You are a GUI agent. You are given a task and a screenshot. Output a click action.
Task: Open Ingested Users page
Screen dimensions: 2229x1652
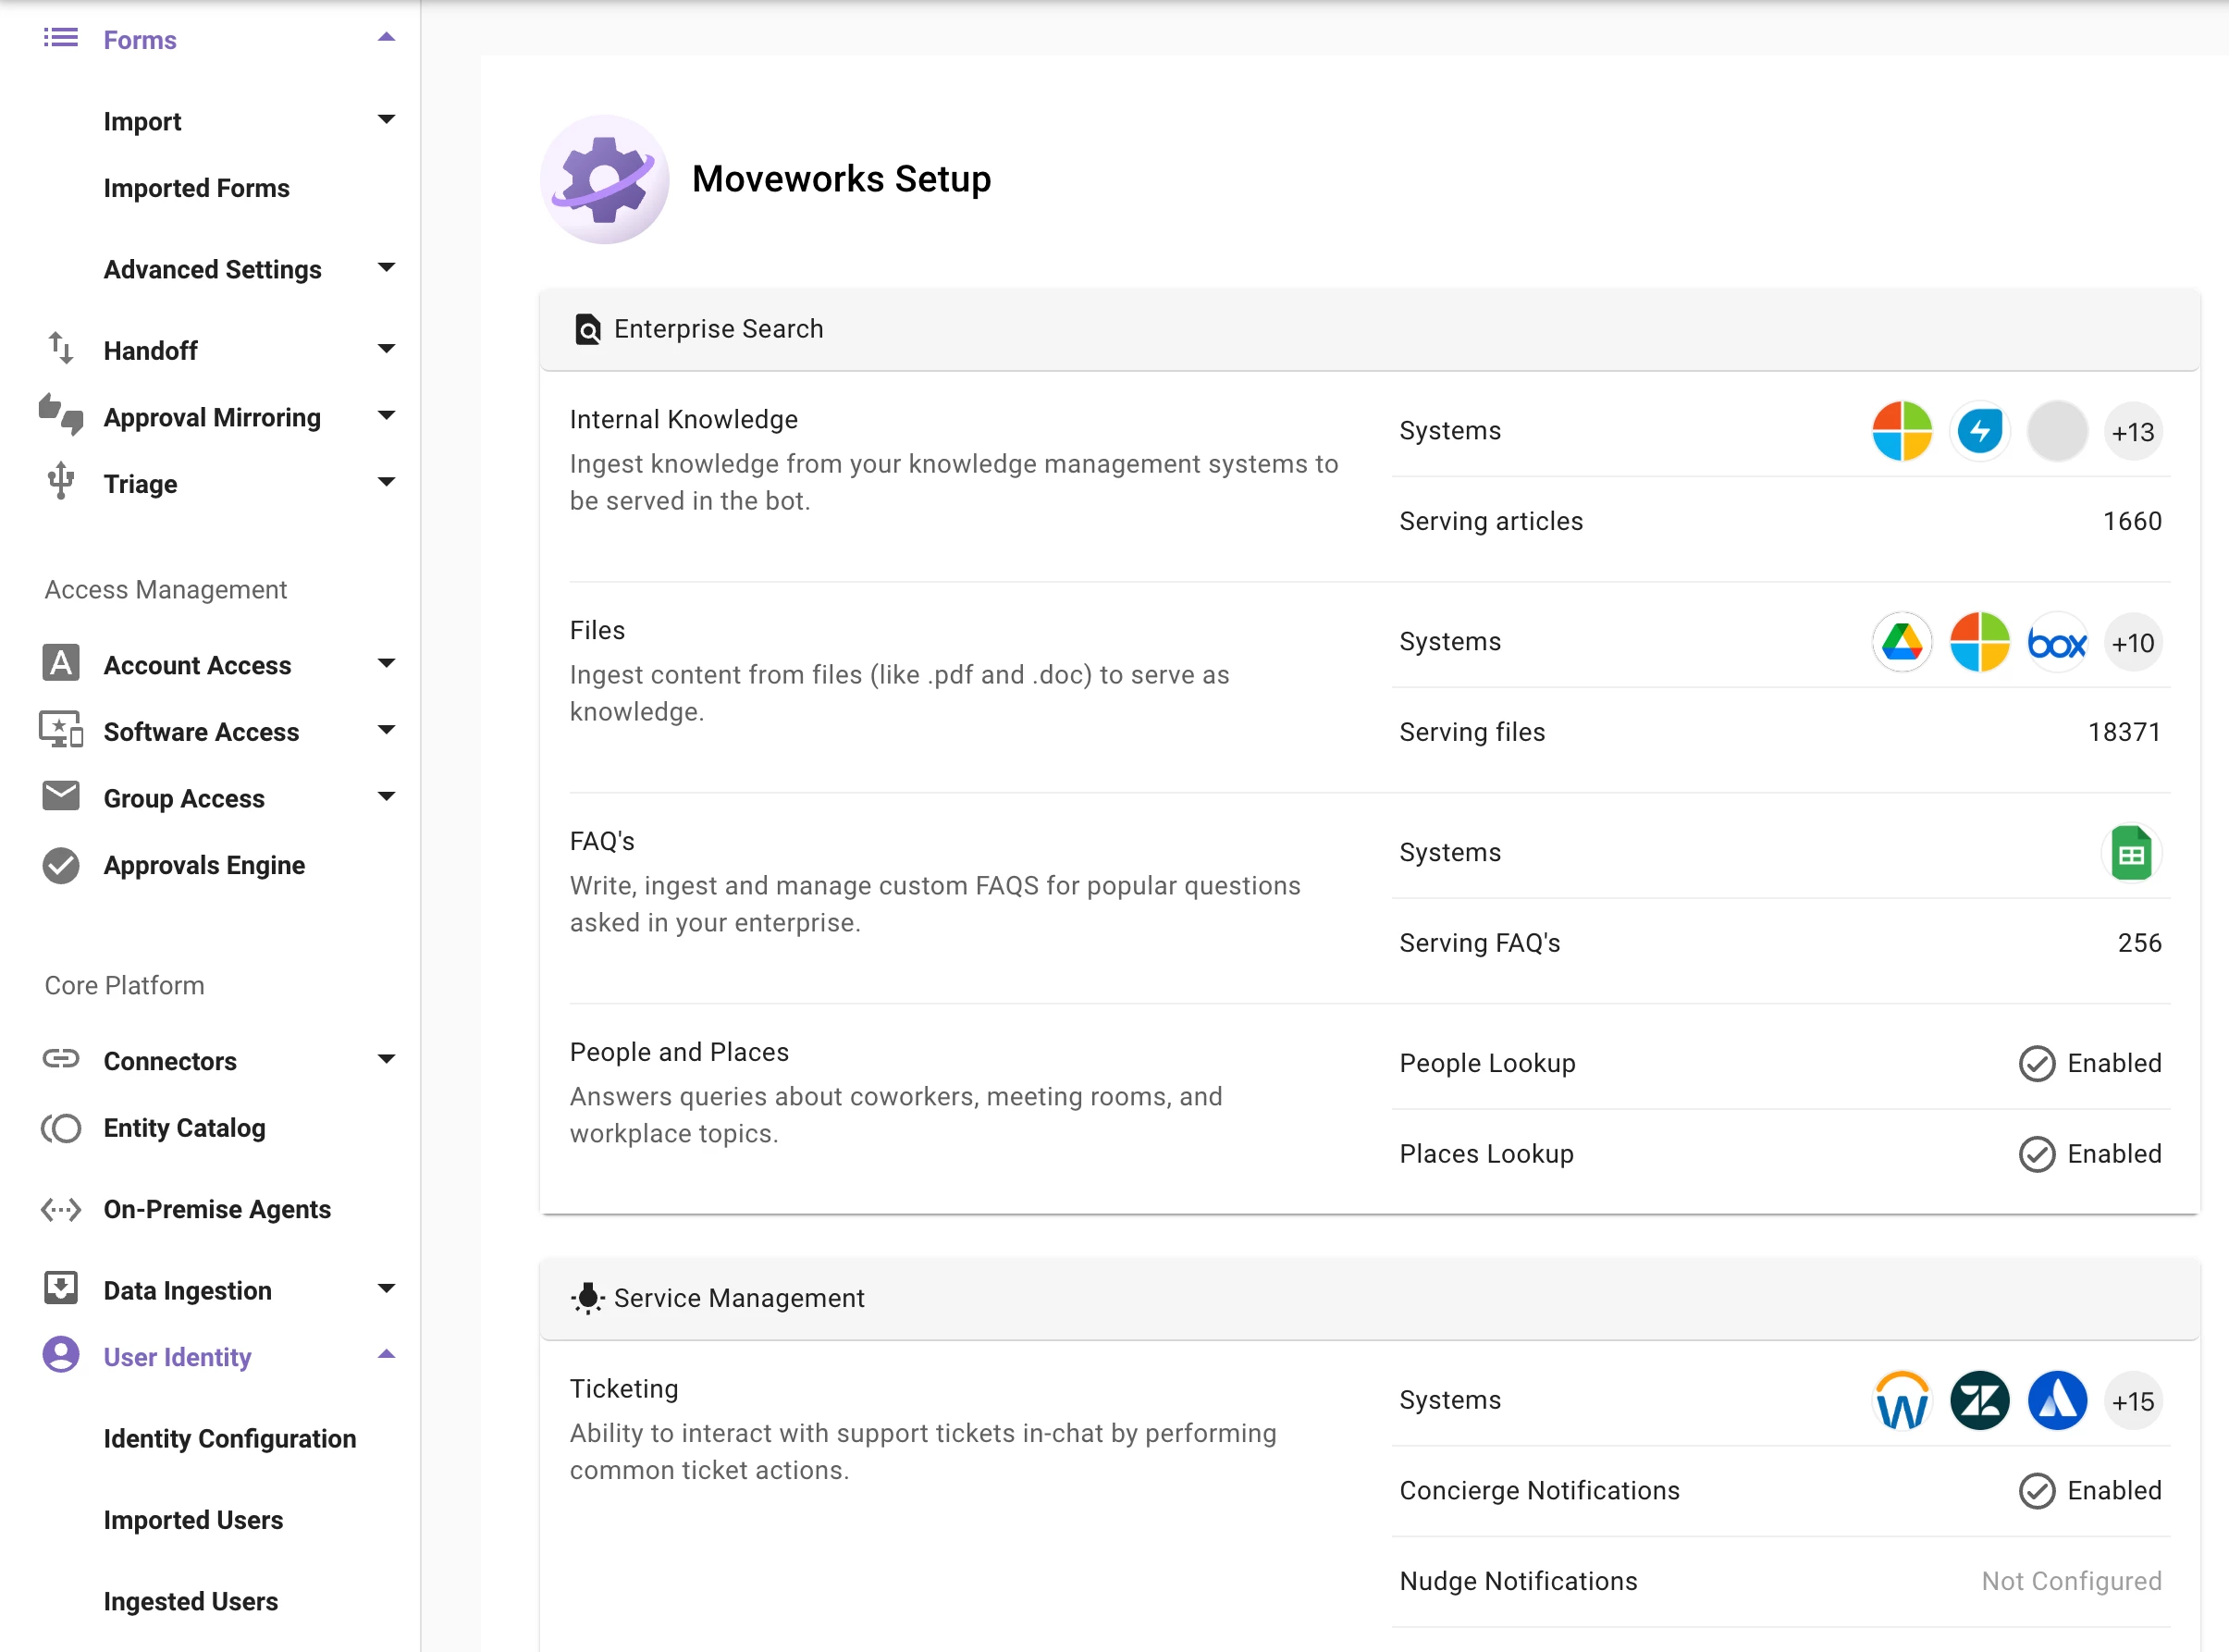point(191,1601)
